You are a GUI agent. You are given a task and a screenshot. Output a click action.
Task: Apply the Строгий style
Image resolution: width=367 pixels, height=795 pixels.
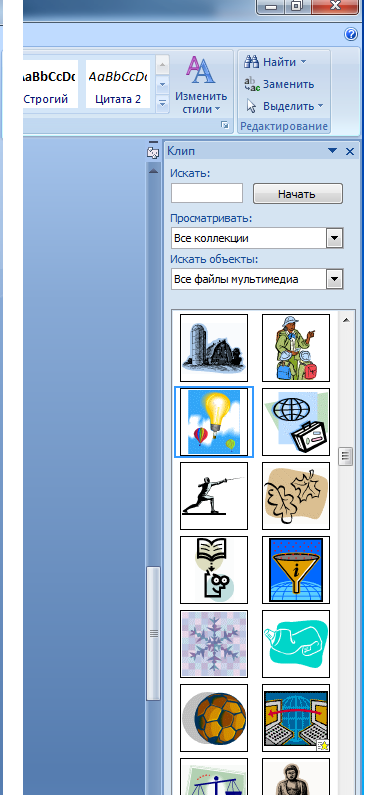50,84
